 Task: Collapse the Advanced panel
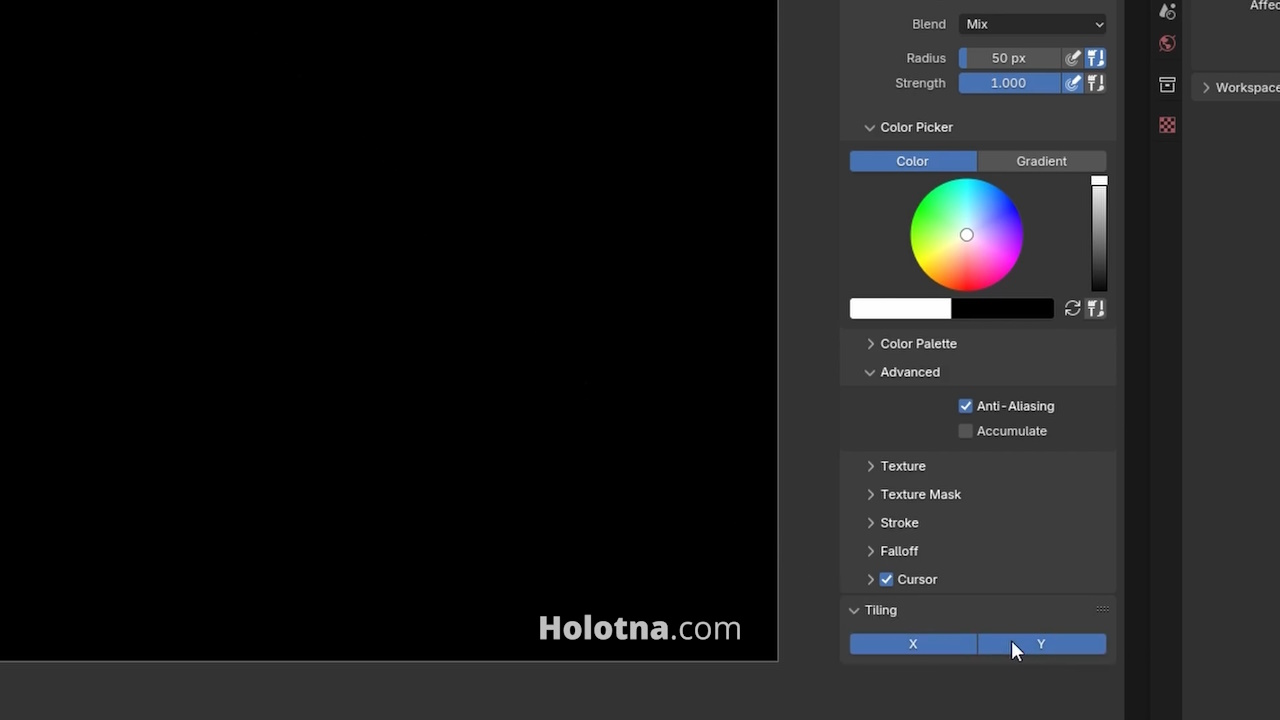click(870, 372)
